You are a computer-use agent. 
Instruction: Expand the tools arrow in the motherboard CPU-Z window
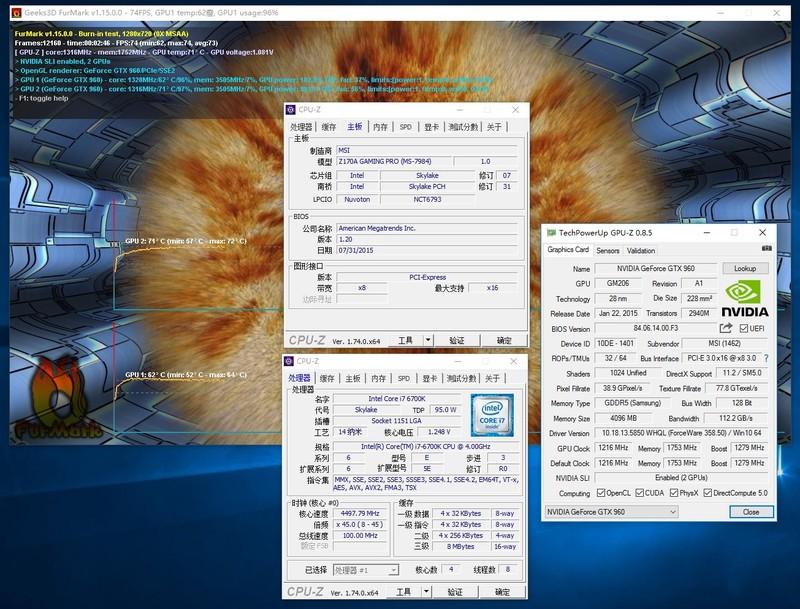pyautogui.click(x=428, y=340)
